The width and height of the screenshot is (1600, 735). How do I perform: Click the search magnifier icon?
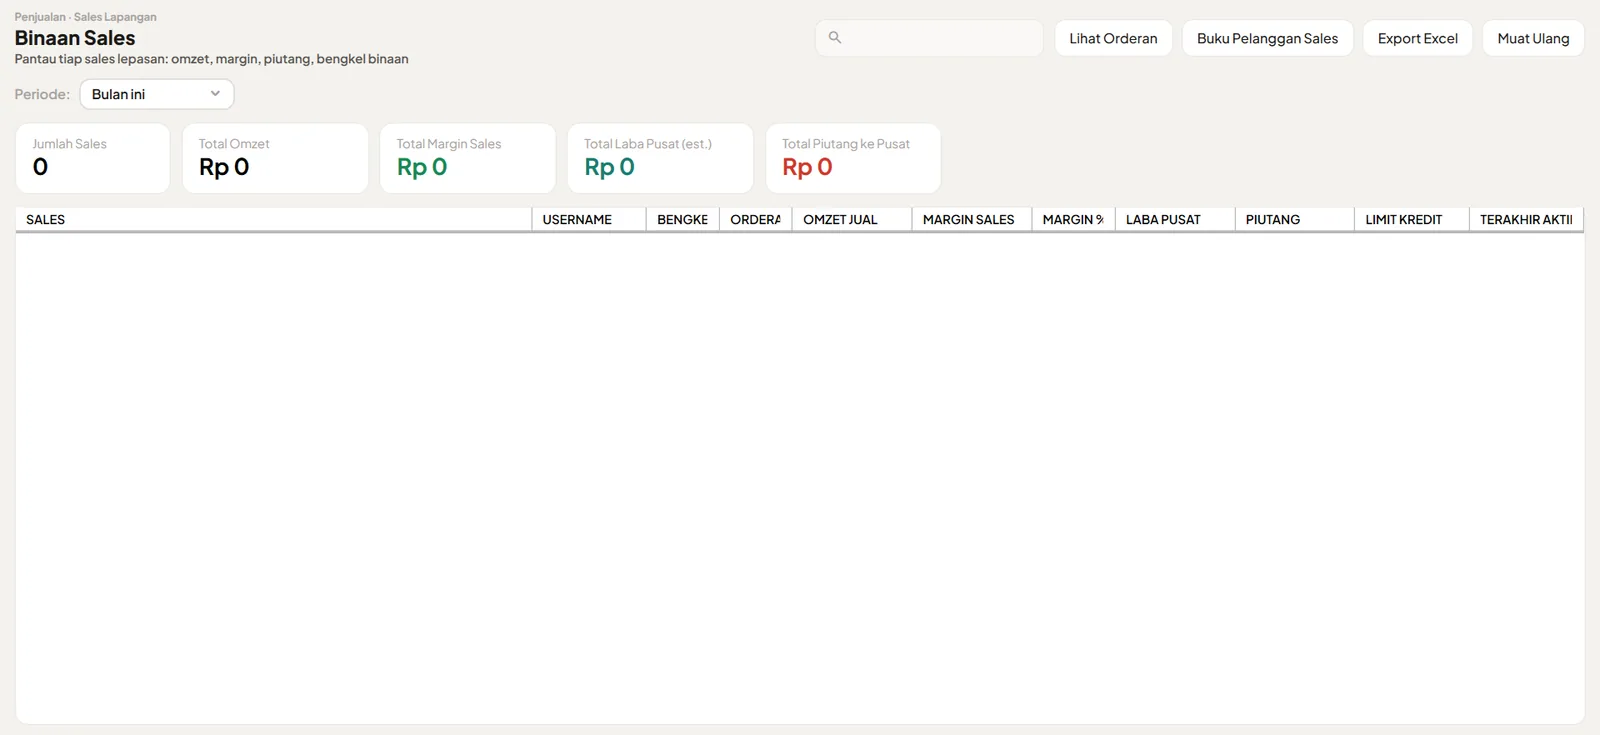[x=835, y=38]
